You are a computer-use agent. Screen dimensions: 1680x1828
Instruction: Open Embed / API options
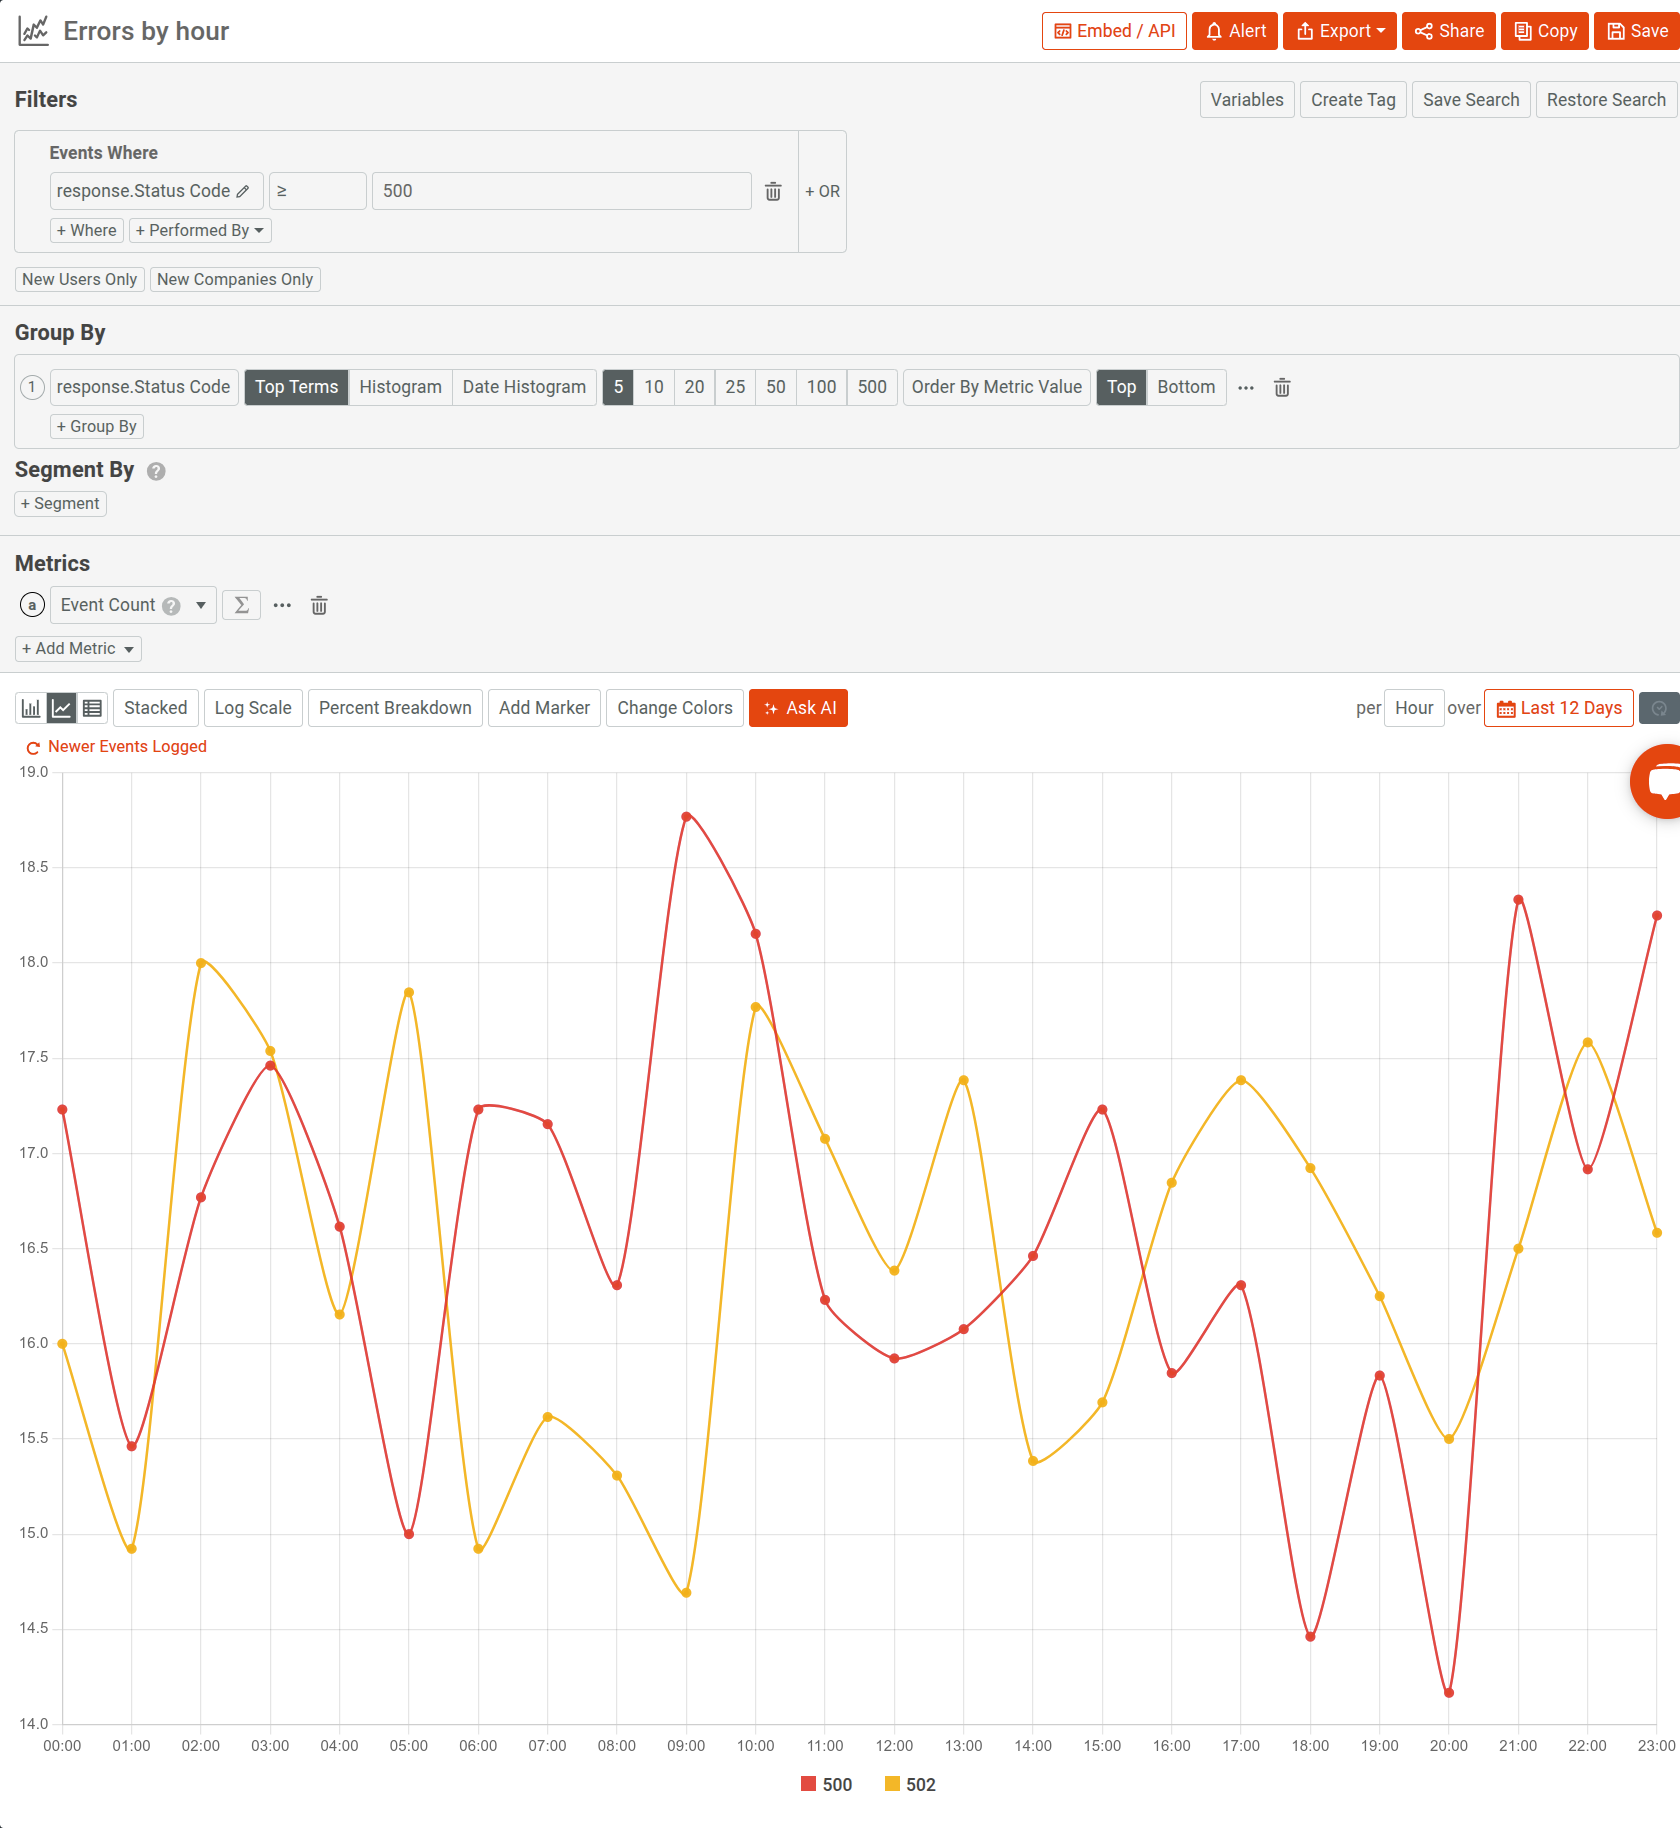click(1113, 30)
